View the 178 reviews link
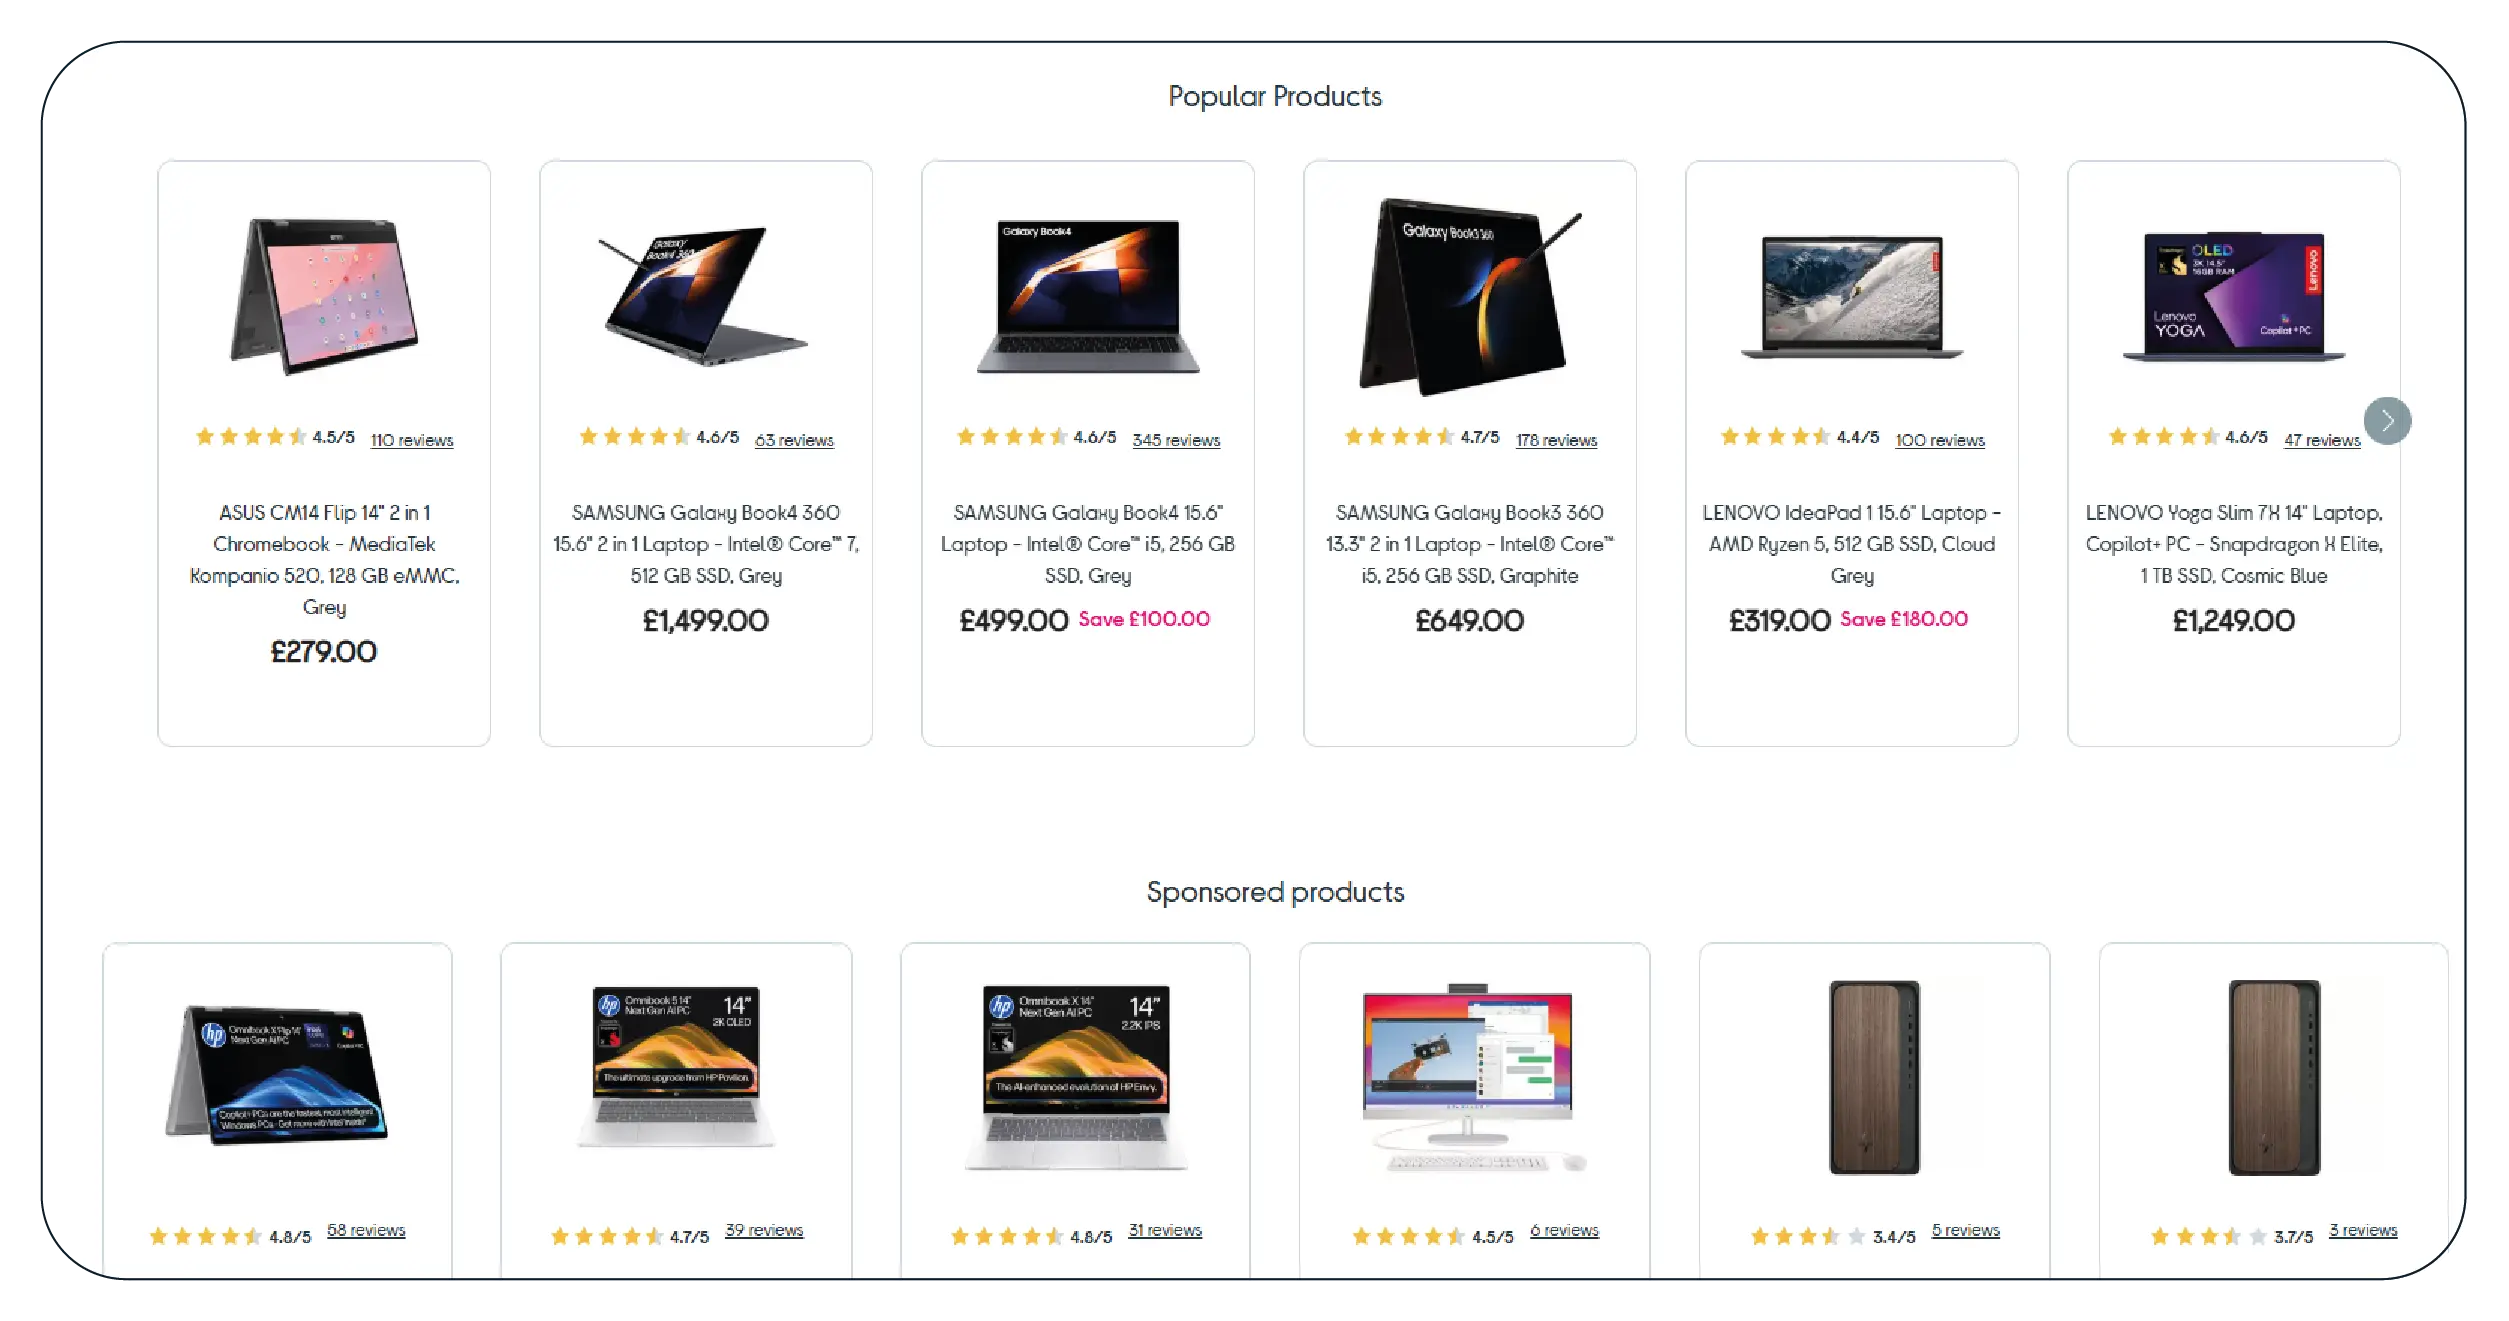Image resolution: width=2509 pixels, height=1321 pixels. 1556,440
